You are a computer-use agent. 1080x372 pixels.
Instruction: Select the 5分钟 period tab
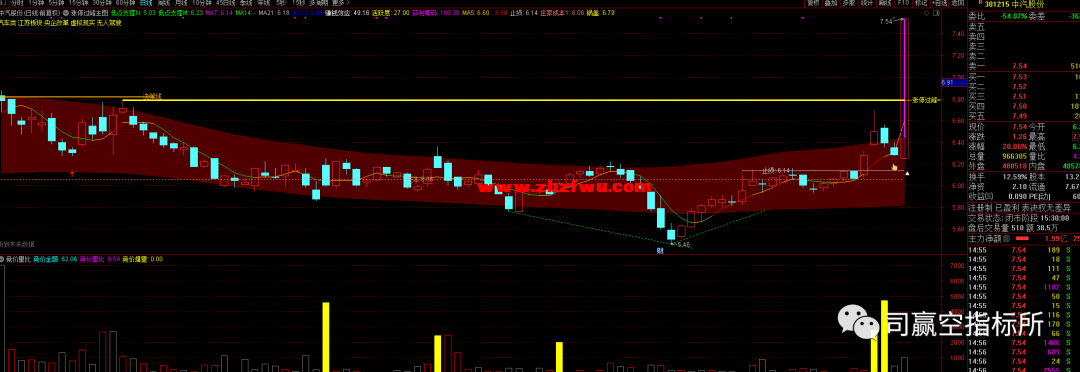pos(56,3)
